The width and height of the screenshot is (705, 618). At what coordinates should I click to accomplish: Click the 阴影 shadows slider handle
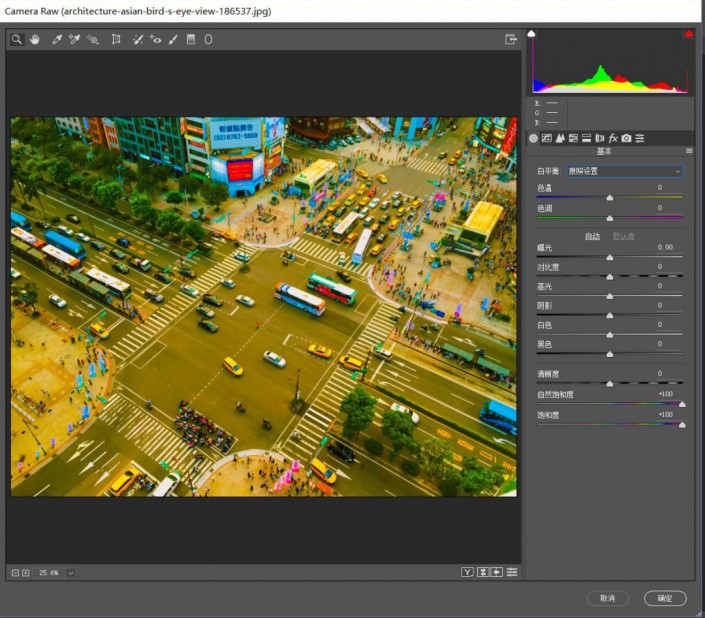click(x=610, y=316)
